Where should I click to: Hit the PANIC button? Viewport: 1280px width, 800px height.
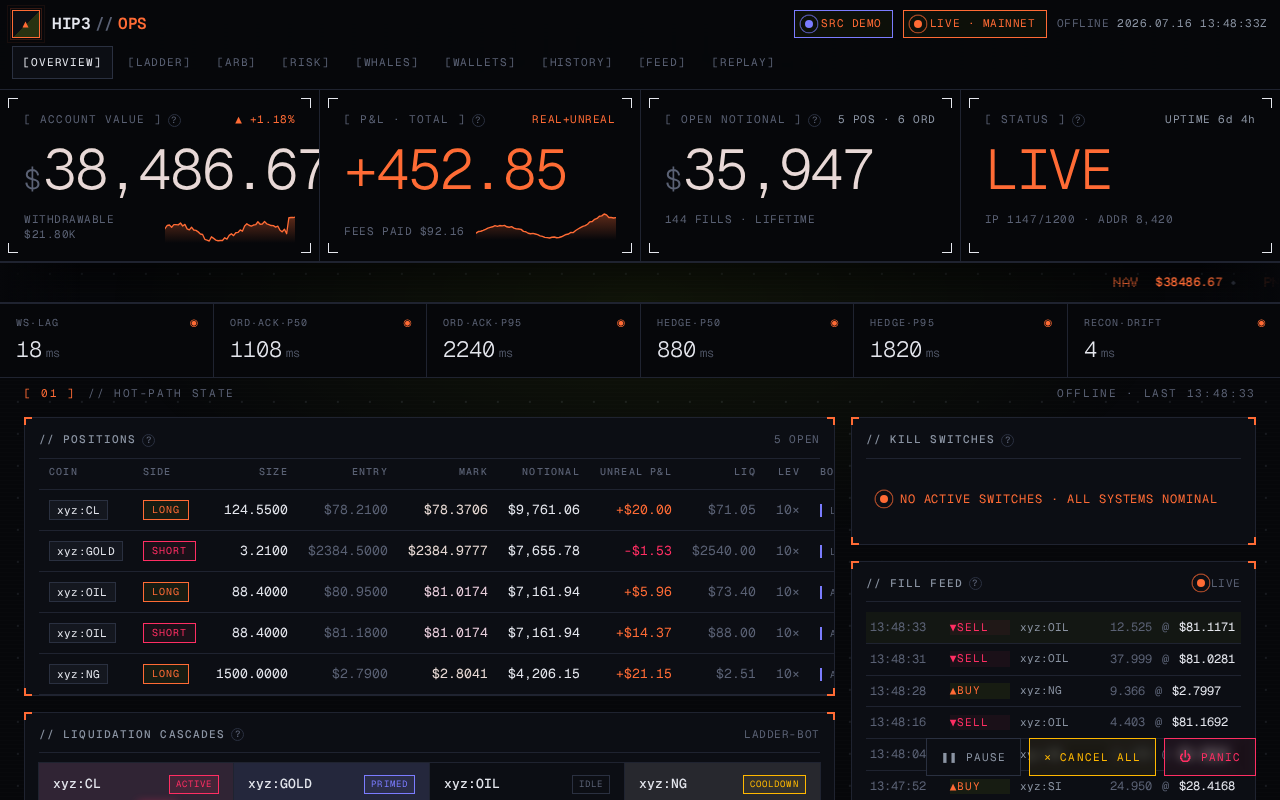pyautogui.click(x=1210, y=757)
